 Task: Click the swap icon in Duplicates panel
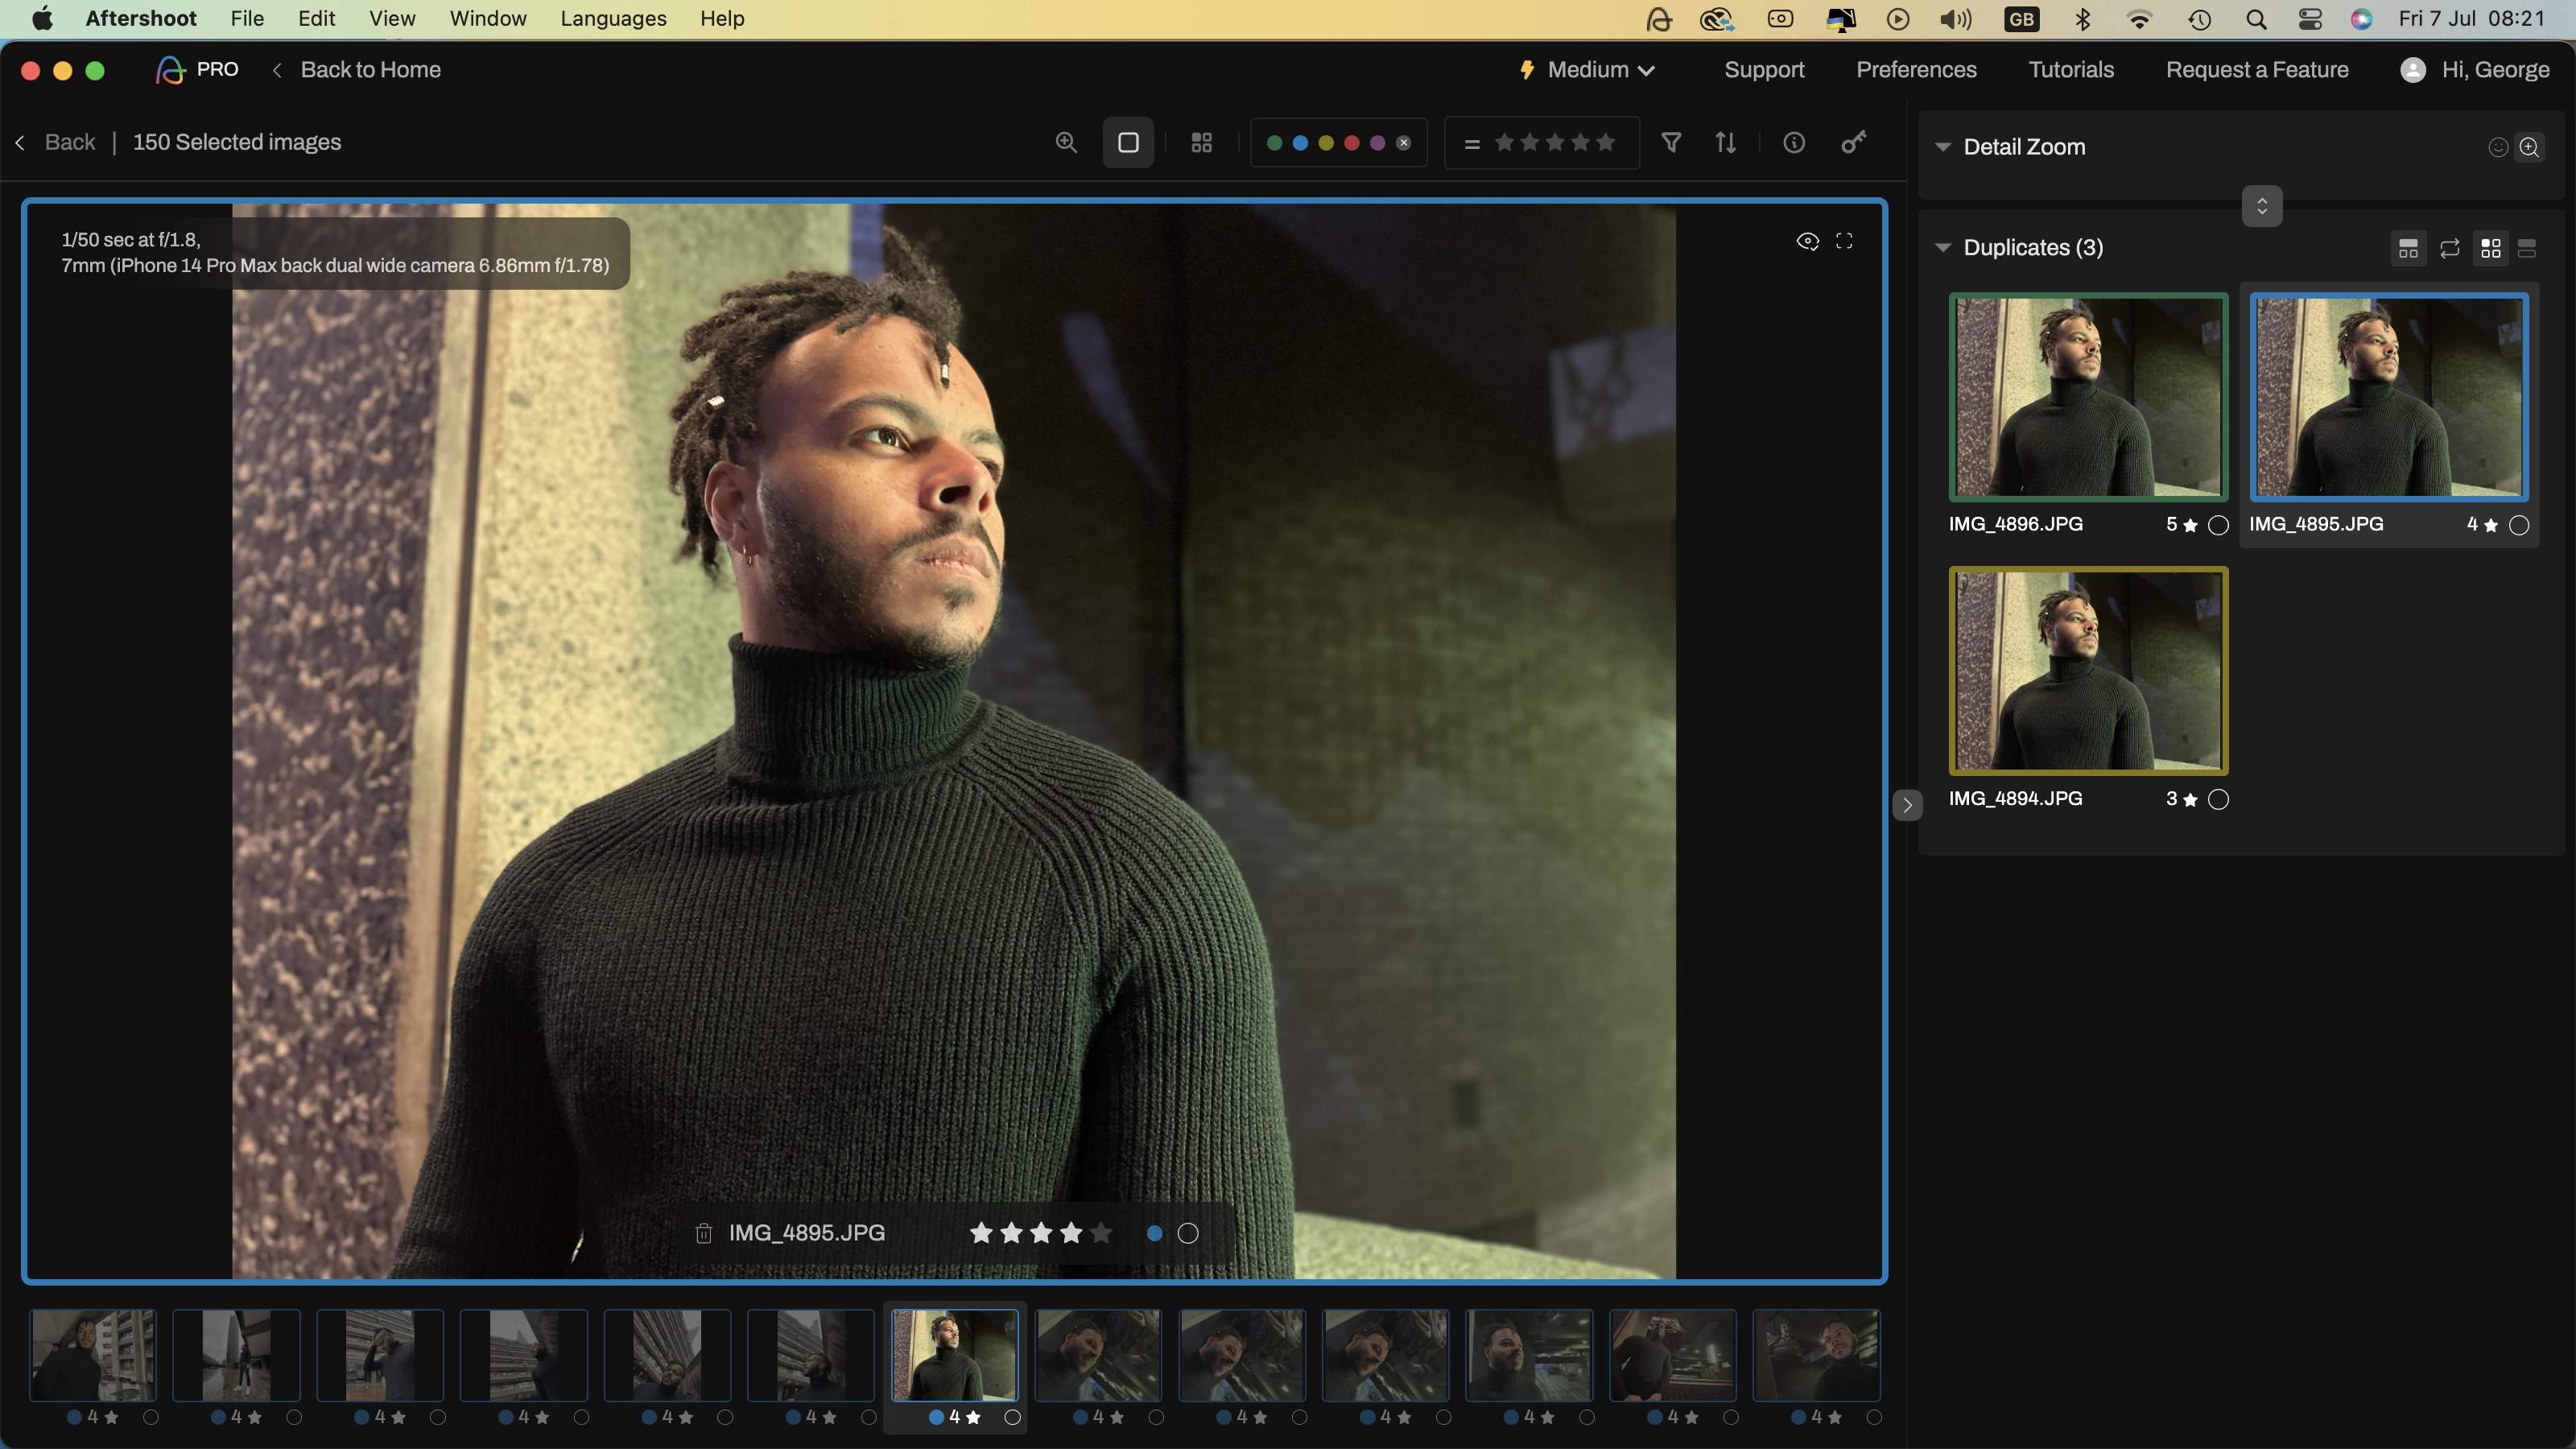point(2449,248)
